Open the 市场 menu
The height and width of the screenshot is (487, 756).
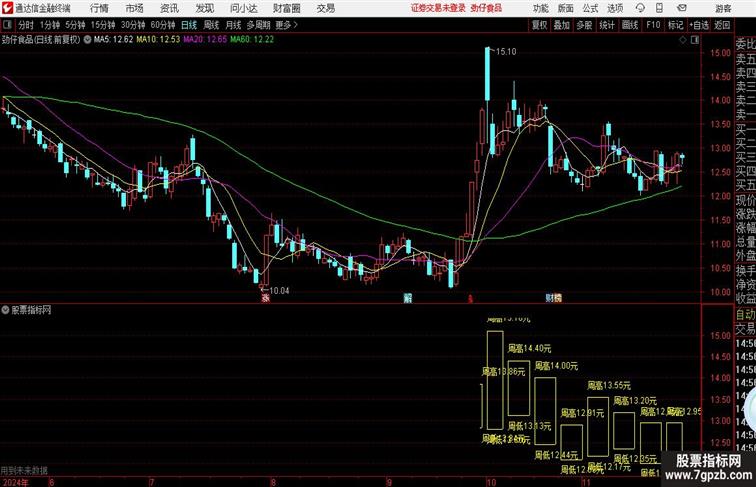[134, 8]
